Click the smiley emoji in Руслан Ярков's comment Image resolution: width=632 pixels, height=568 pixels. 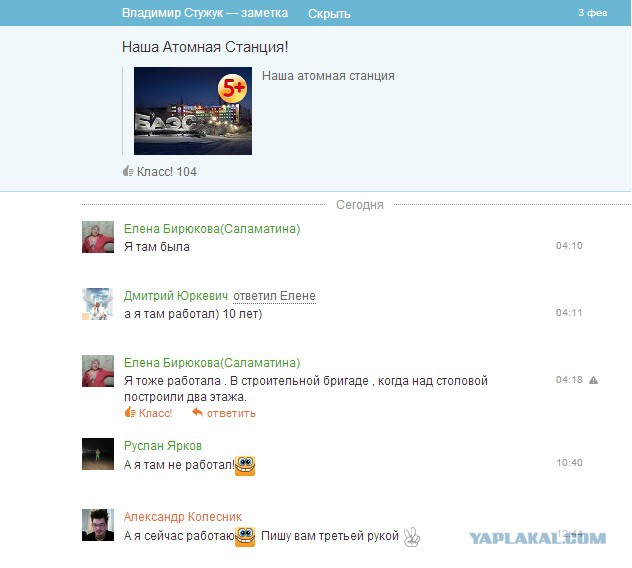pyautogui.click(x=245, y=465)
